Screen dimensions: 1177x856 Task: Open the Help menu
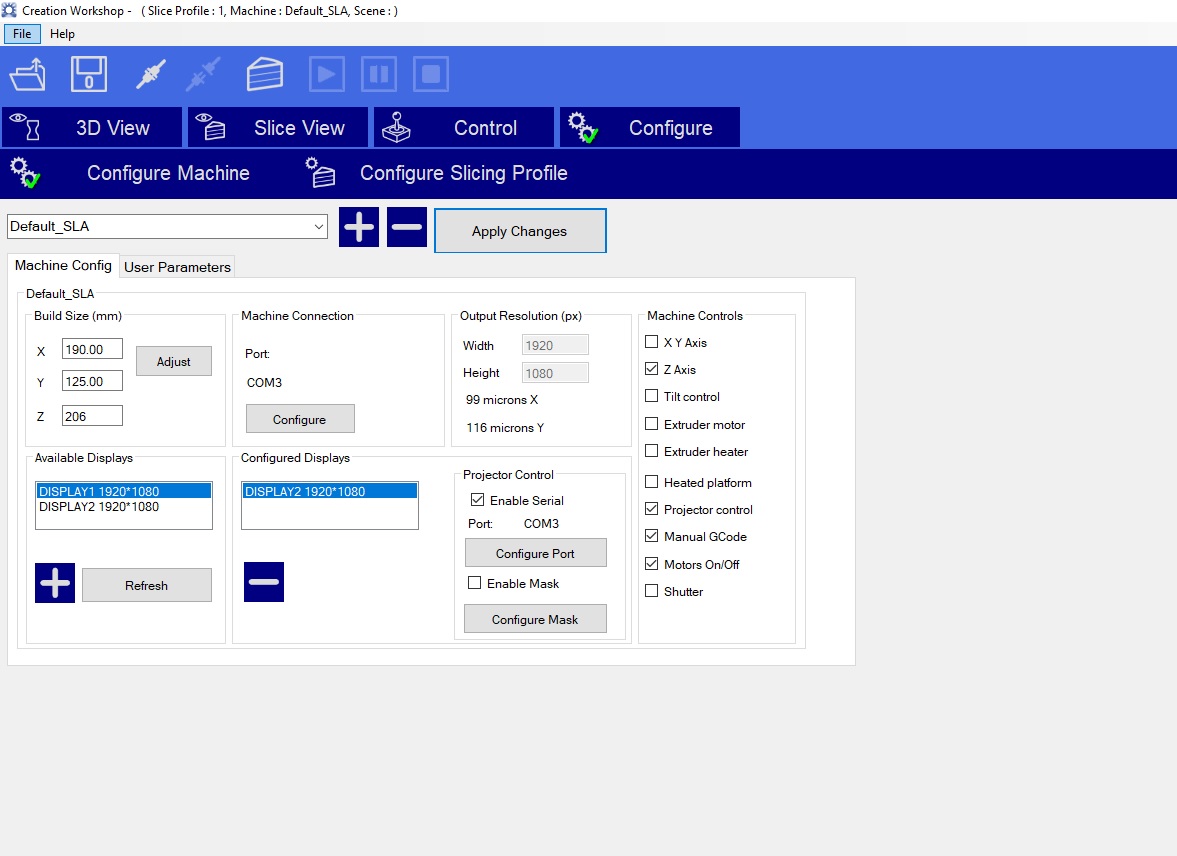click(62, 34)
